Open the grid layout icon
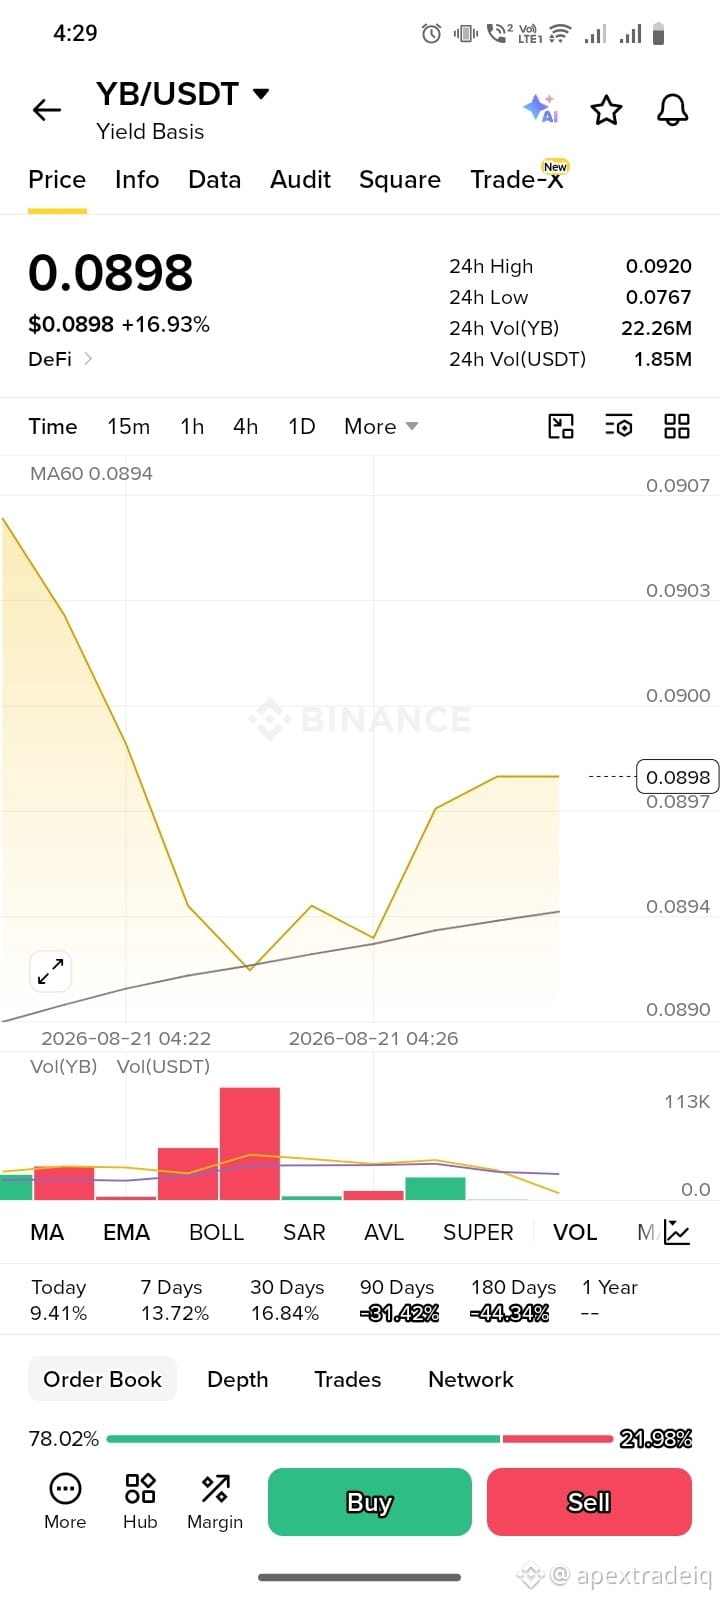This screenshot has height=1600, width=720. (677, 427)
